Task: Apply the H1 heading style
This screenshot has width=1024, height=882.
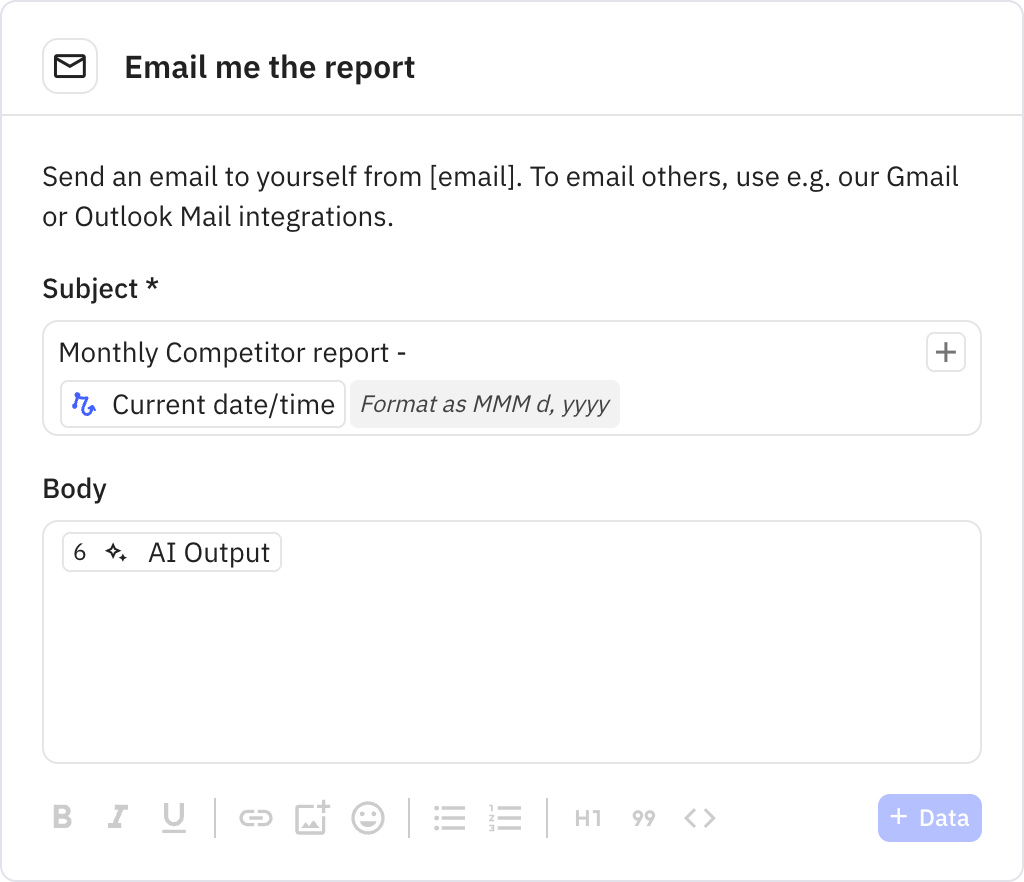Action: pyautogui.click(x=587, y=818)
